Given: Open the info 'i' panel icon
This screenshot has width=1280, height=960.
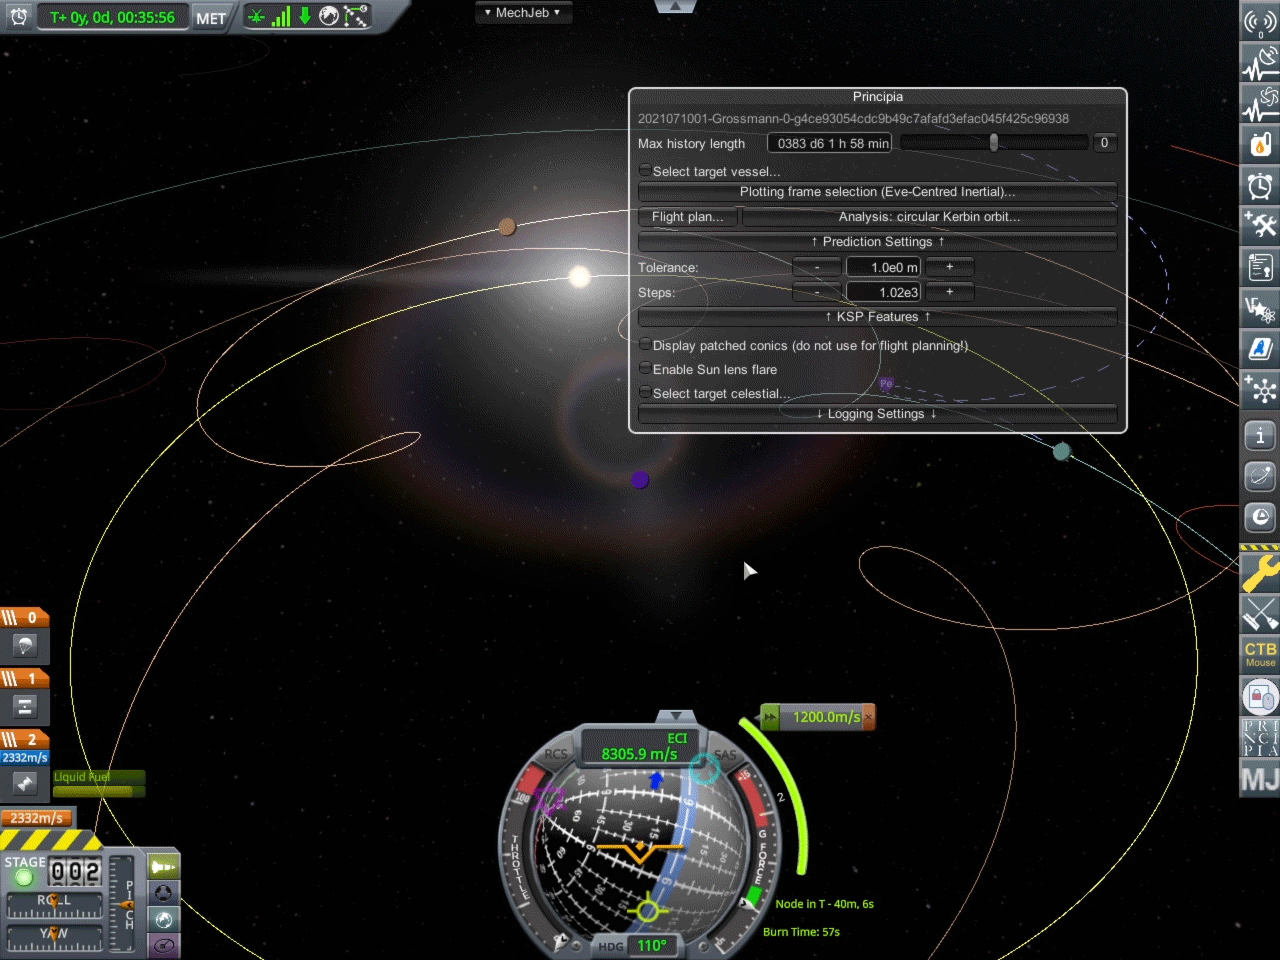Looking at the screenshot, I should click(x=1259, y=435).
